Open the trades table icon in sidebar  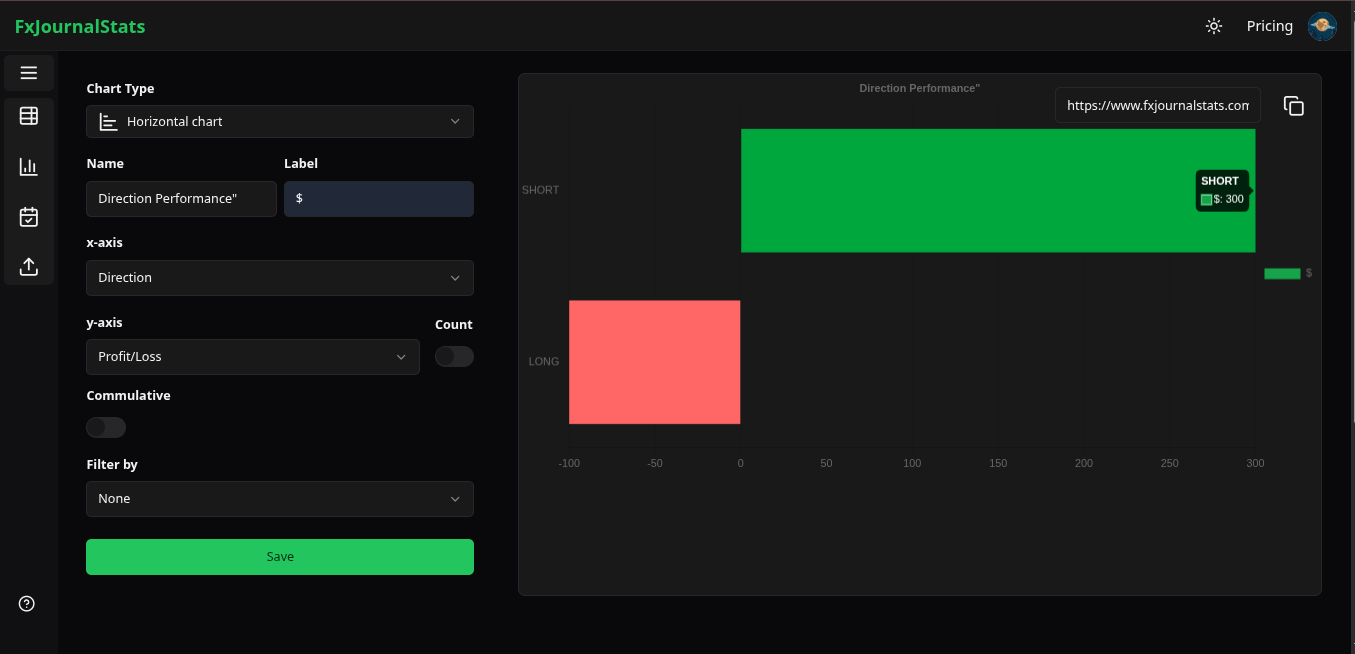coord(29,116)
